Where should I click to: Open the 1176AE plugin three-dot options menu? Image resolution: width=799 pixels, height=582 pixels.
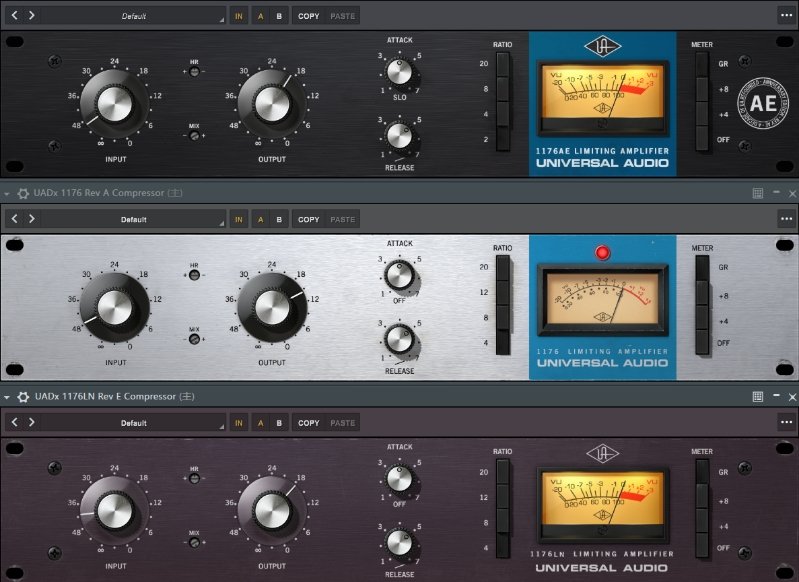pyautogui.click(x=786, y=15)
